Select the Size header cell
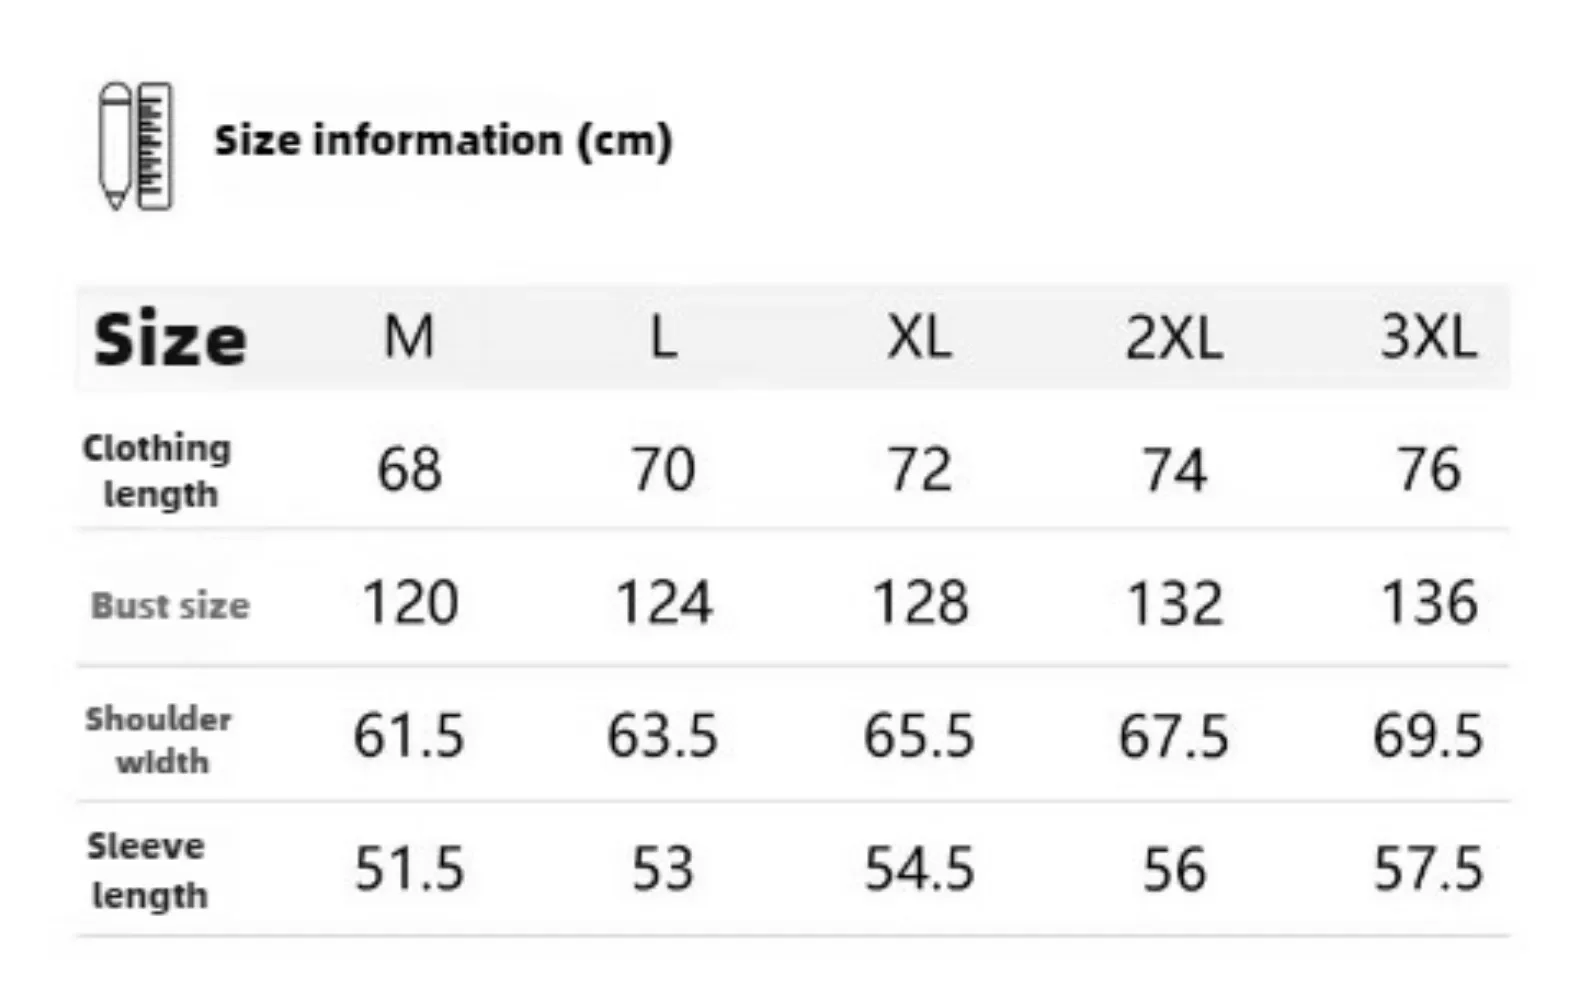1582x1000 pixels. 170,339
